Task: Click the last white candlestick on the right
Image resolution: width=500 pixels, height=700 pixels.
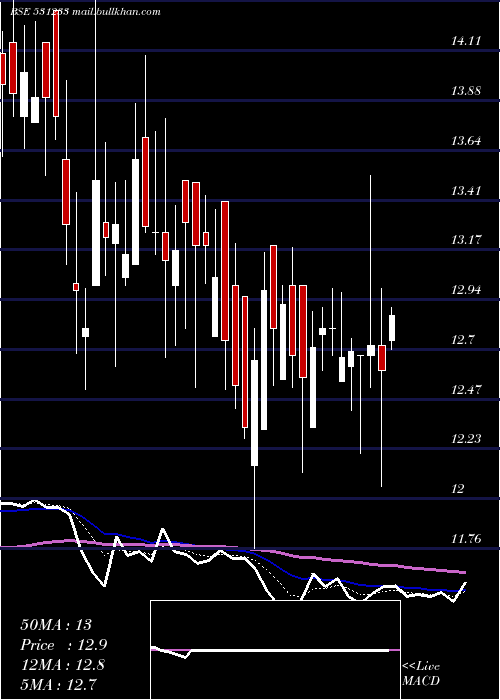Action: (392, 328)
